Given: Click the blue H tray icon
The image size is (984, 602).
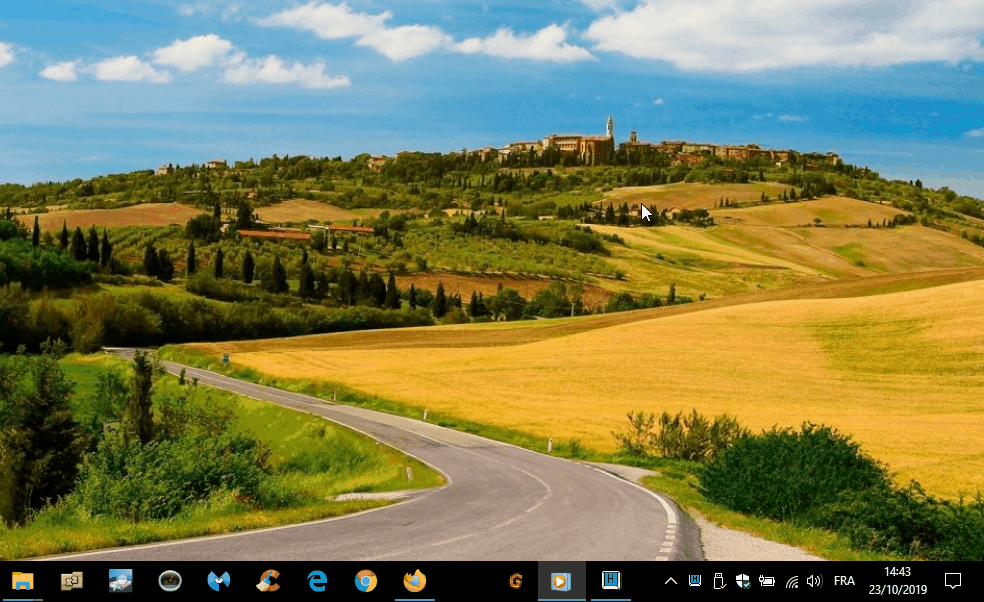Looking at the screenshot, I should tap(695, 581).
